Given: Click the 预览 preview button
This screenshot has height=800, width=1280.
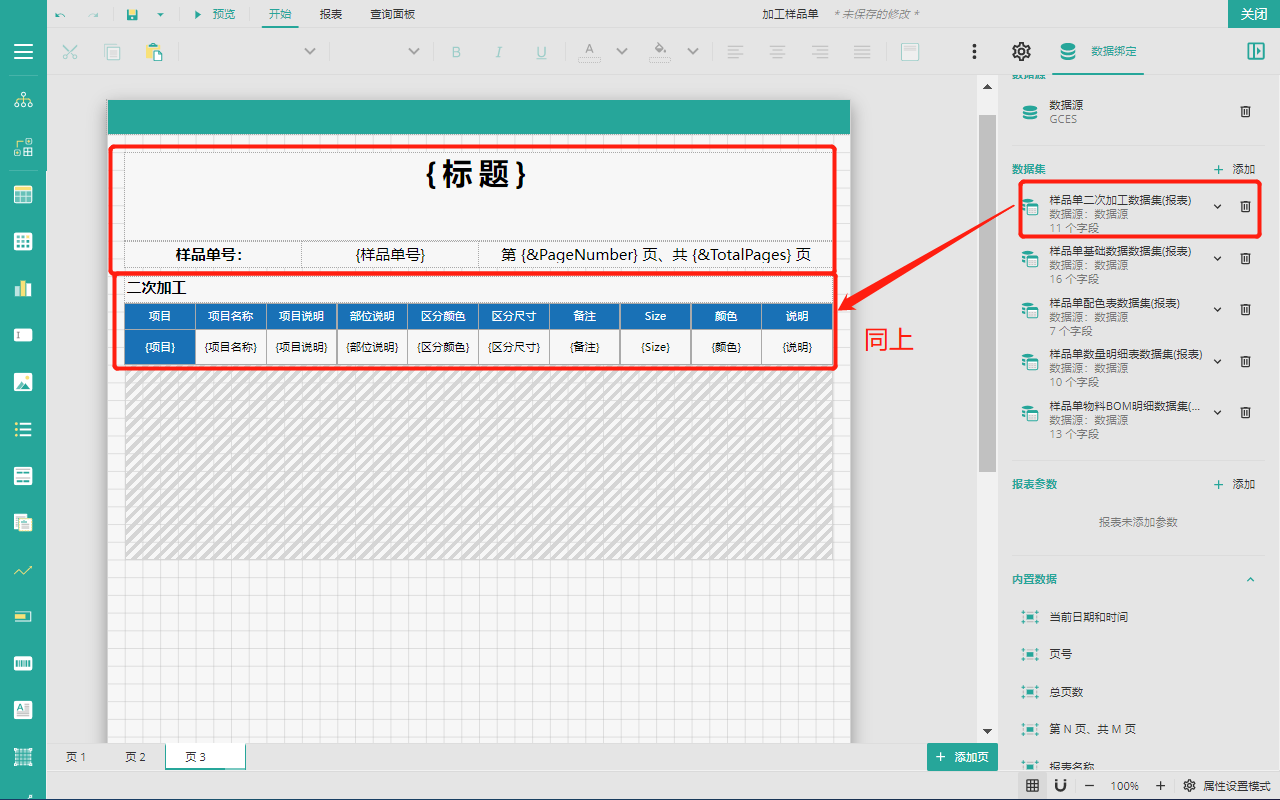Looking at the screenshot, I should 214,14.
